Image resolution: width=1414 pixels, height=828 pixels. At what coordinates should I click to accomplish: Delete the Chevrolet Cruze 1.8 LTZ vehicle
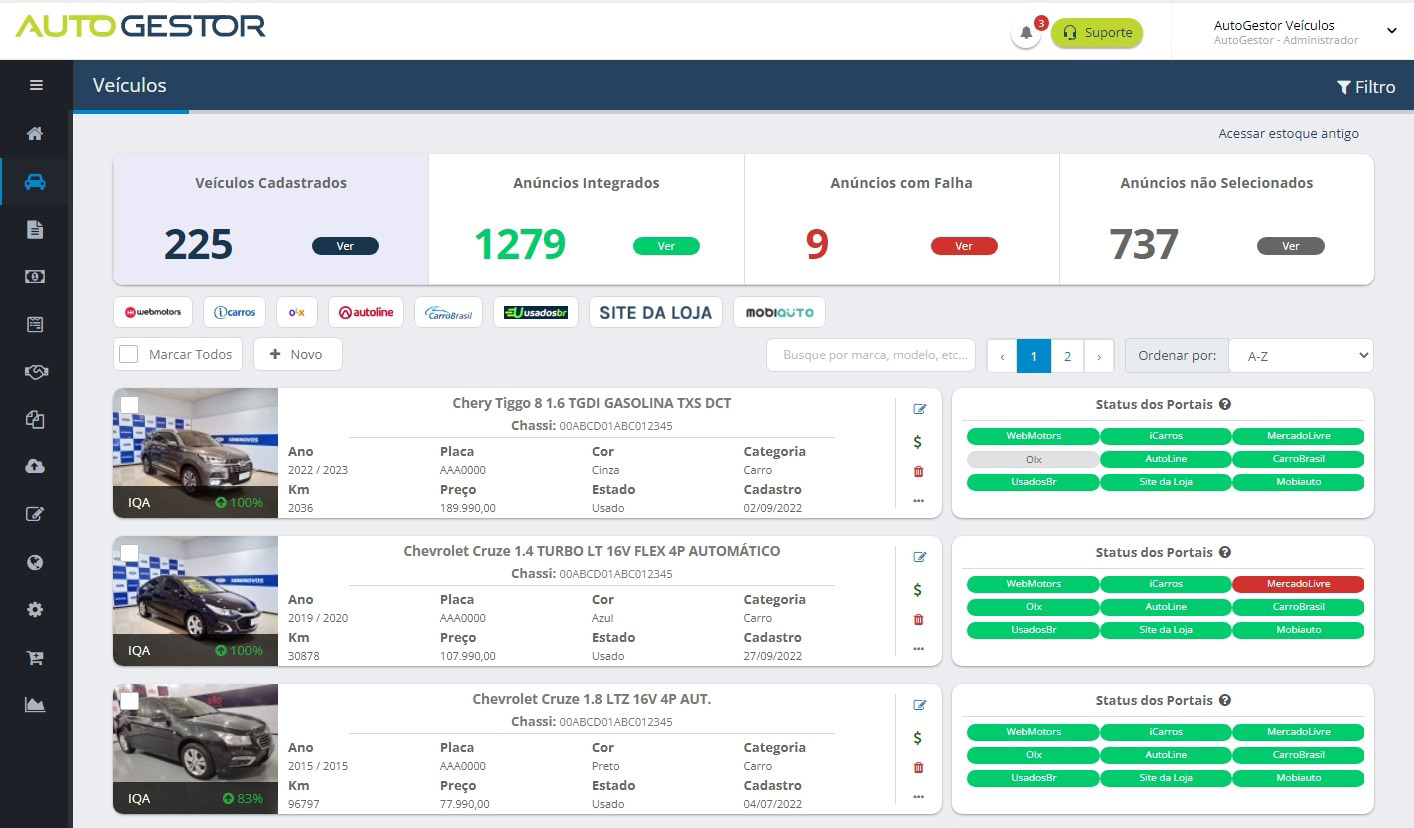point(919,767)
